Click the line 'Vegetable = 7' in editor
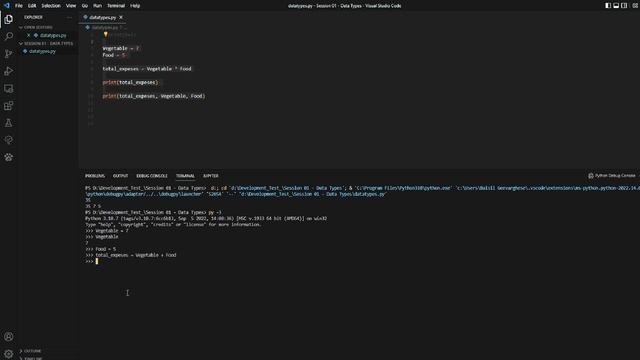Screen dimensions: 640x360 pyautogui.click(x=120, y=48)
